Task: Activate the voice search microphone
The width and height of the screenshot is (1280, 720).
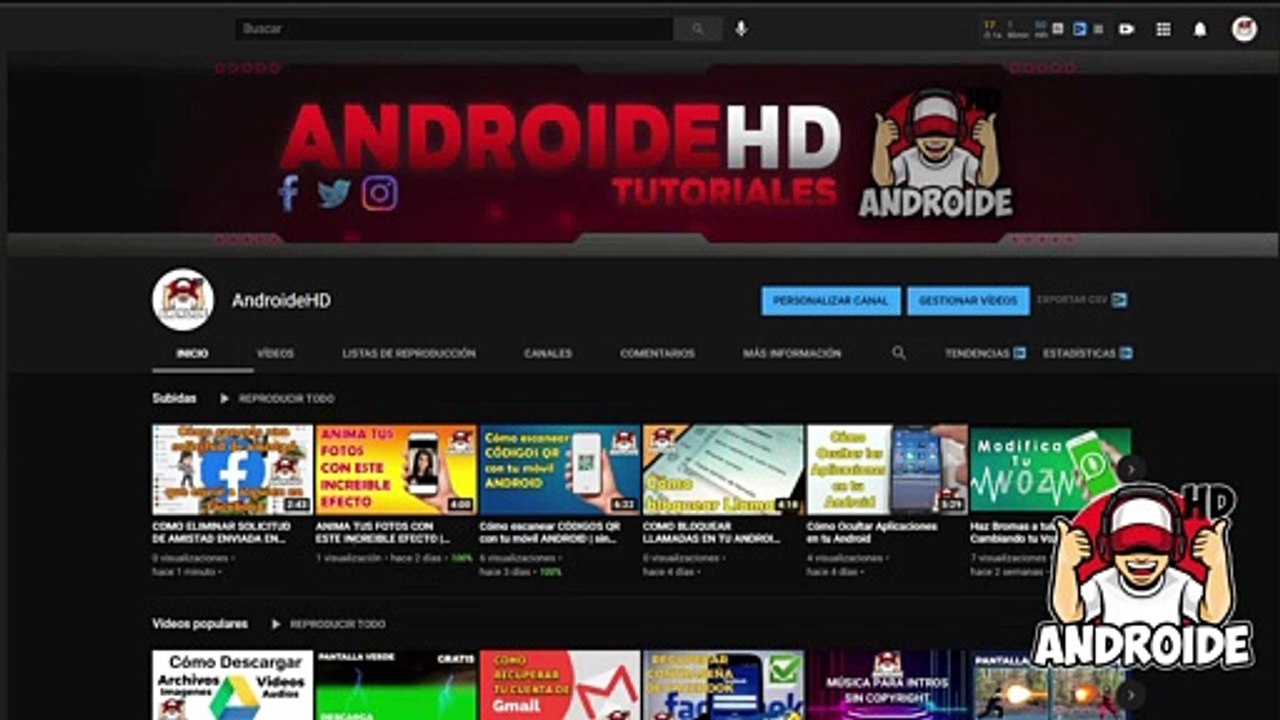Action: click(x=741, y=29)
